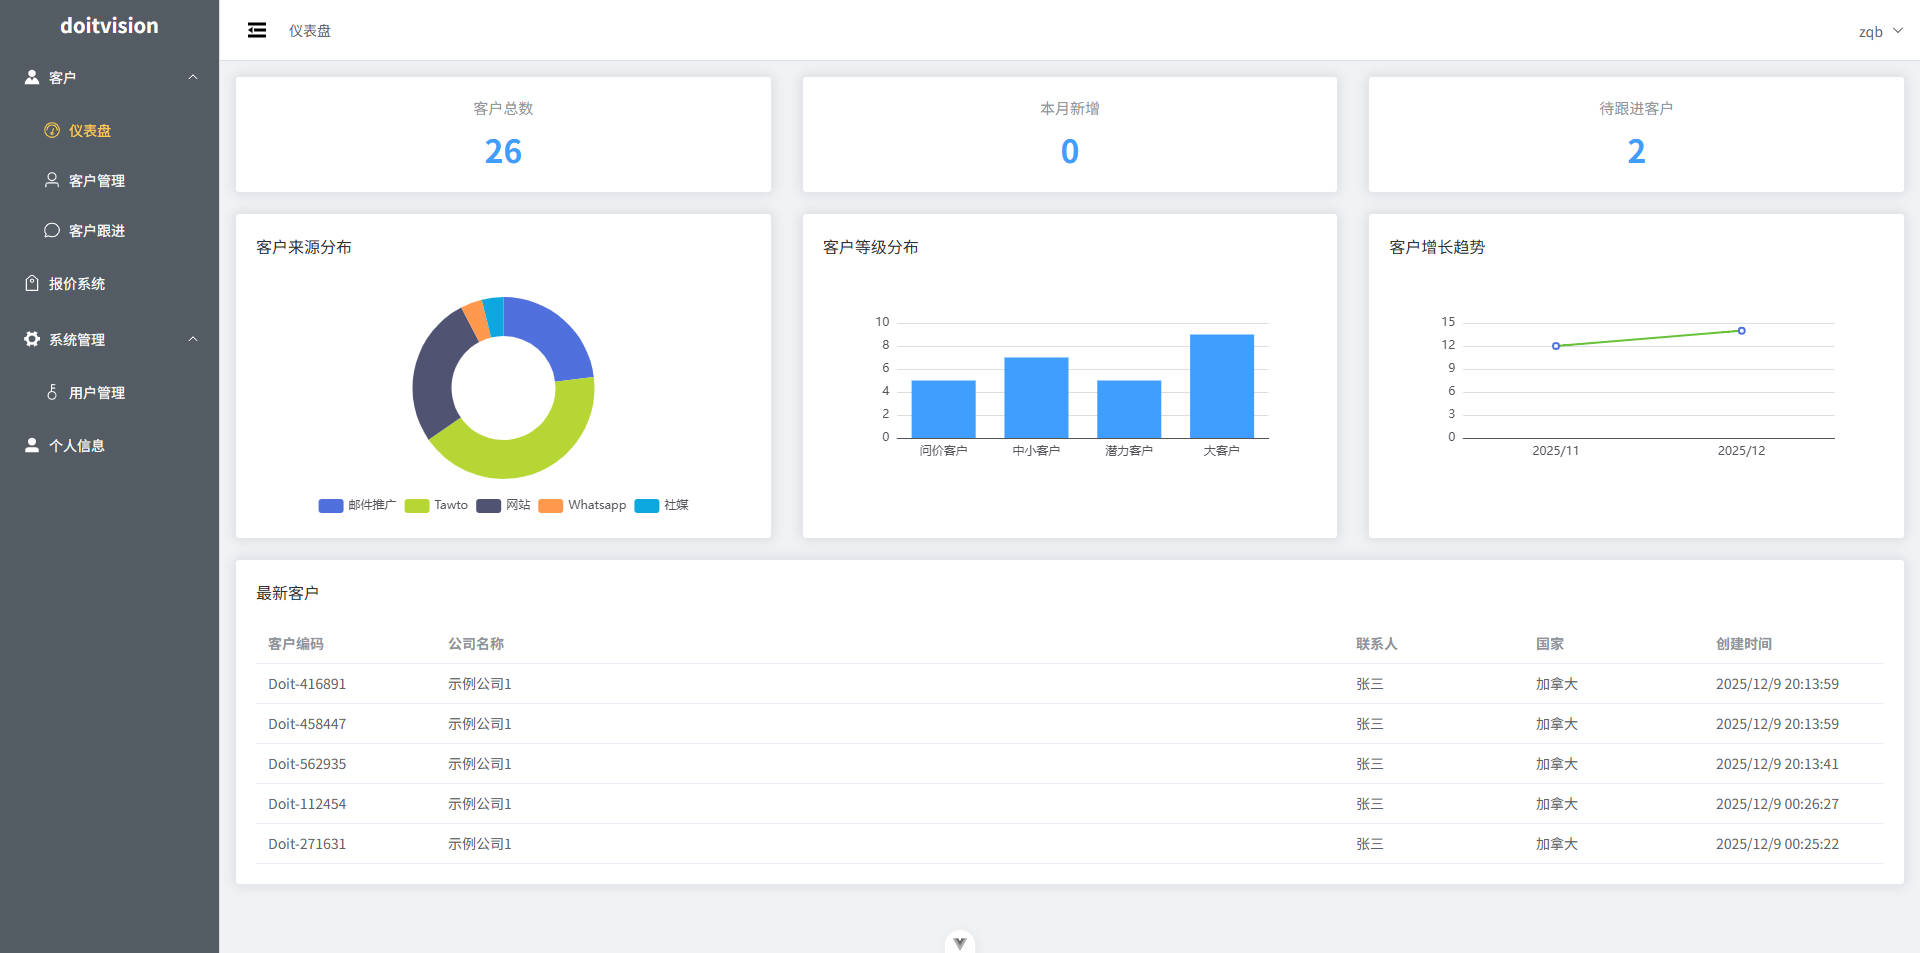
Task: Click timestamp 2025/12/9 00:25:22
Action: click(1777, 844)
